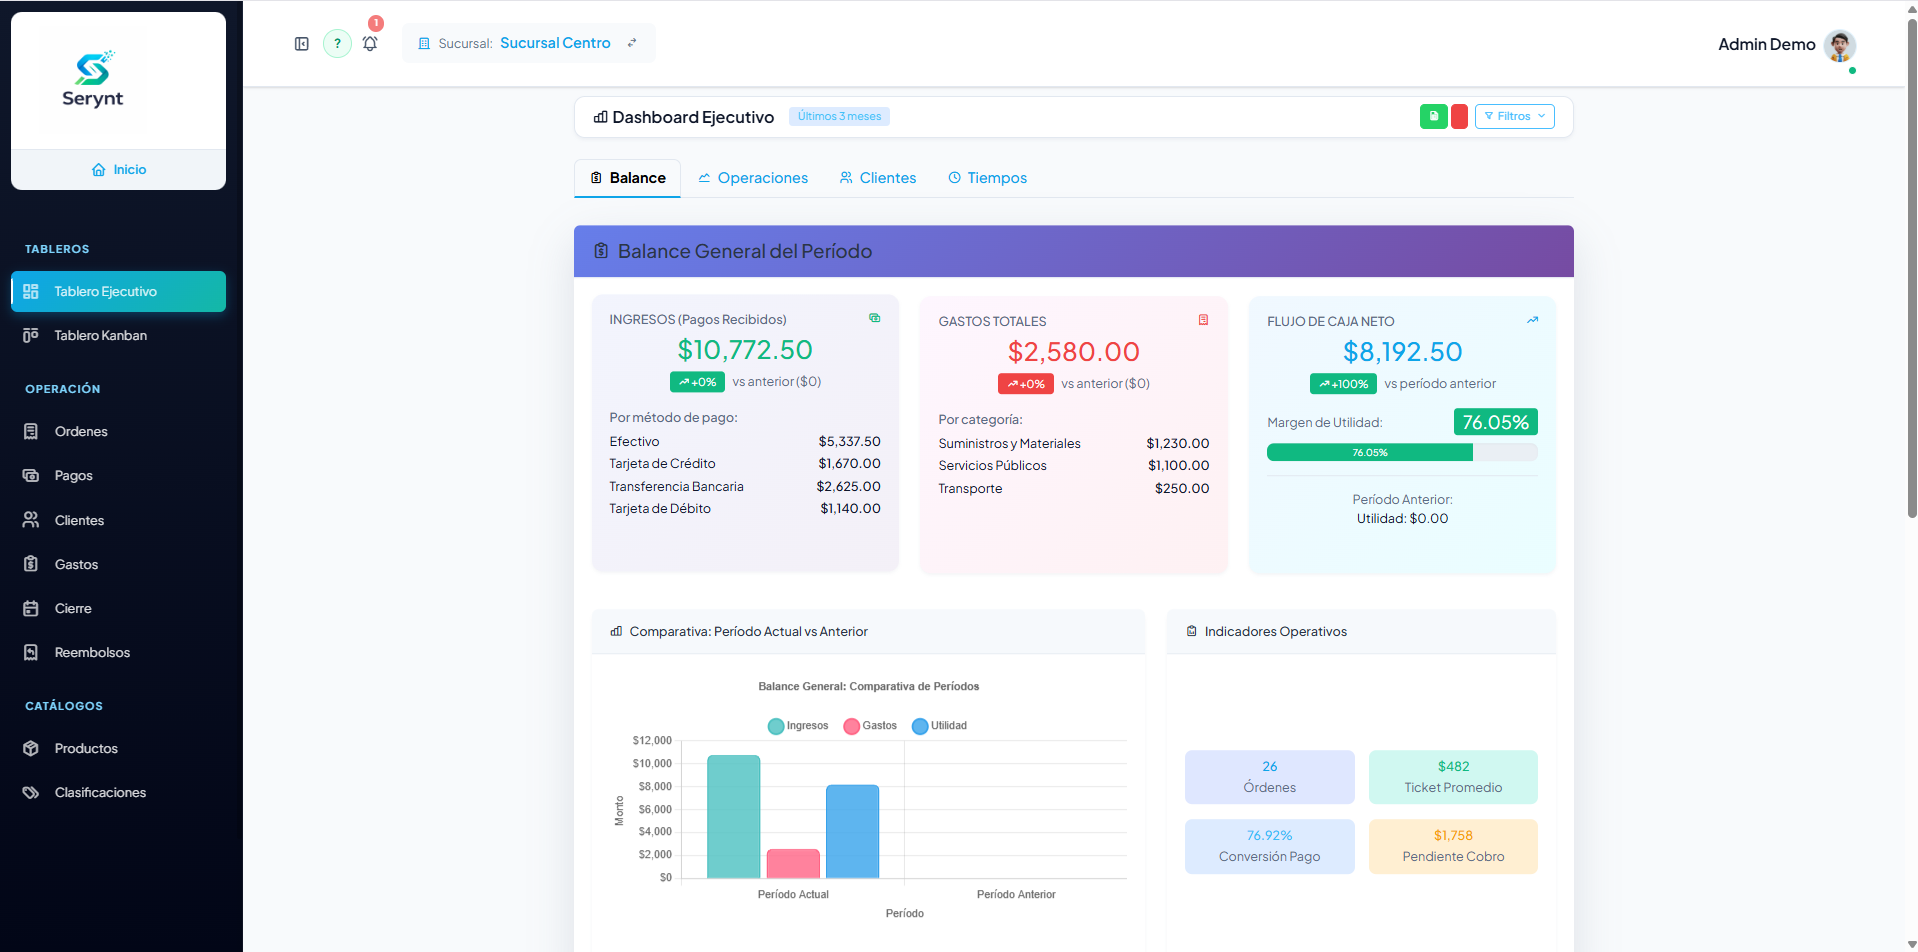Screen dimensions: 1918x952
Task: Export report using the green Excel icon
Action: [1433, 116]
